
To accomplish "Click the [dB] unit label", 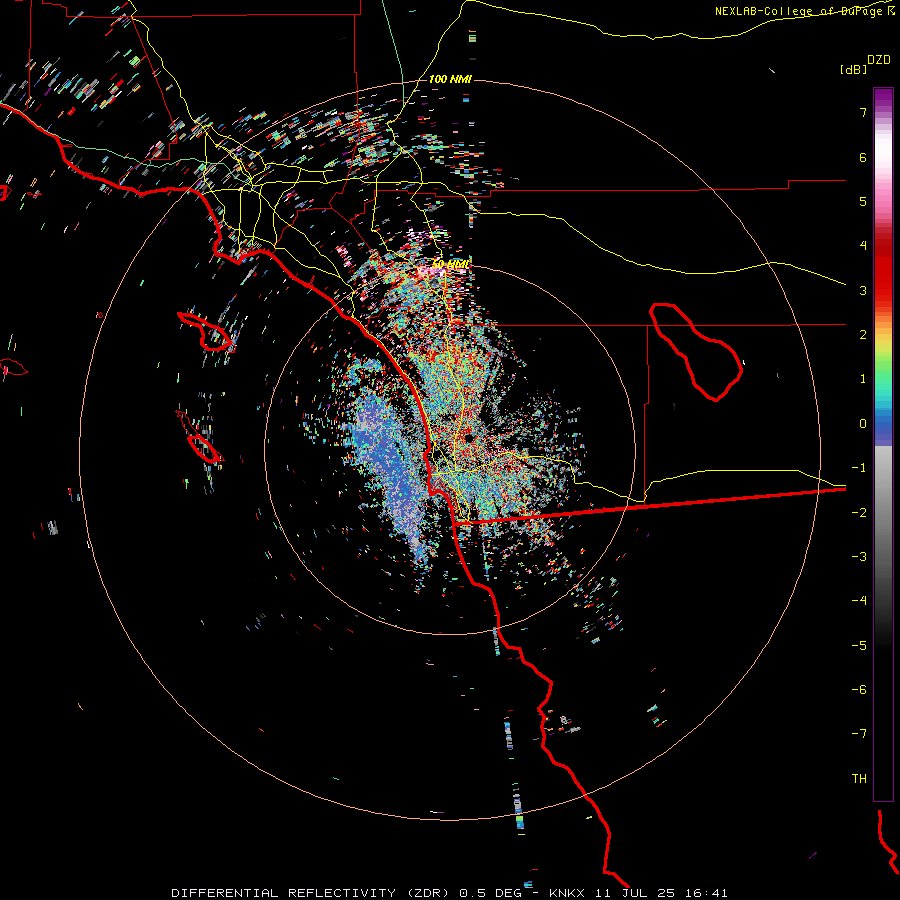I will 854,69.
